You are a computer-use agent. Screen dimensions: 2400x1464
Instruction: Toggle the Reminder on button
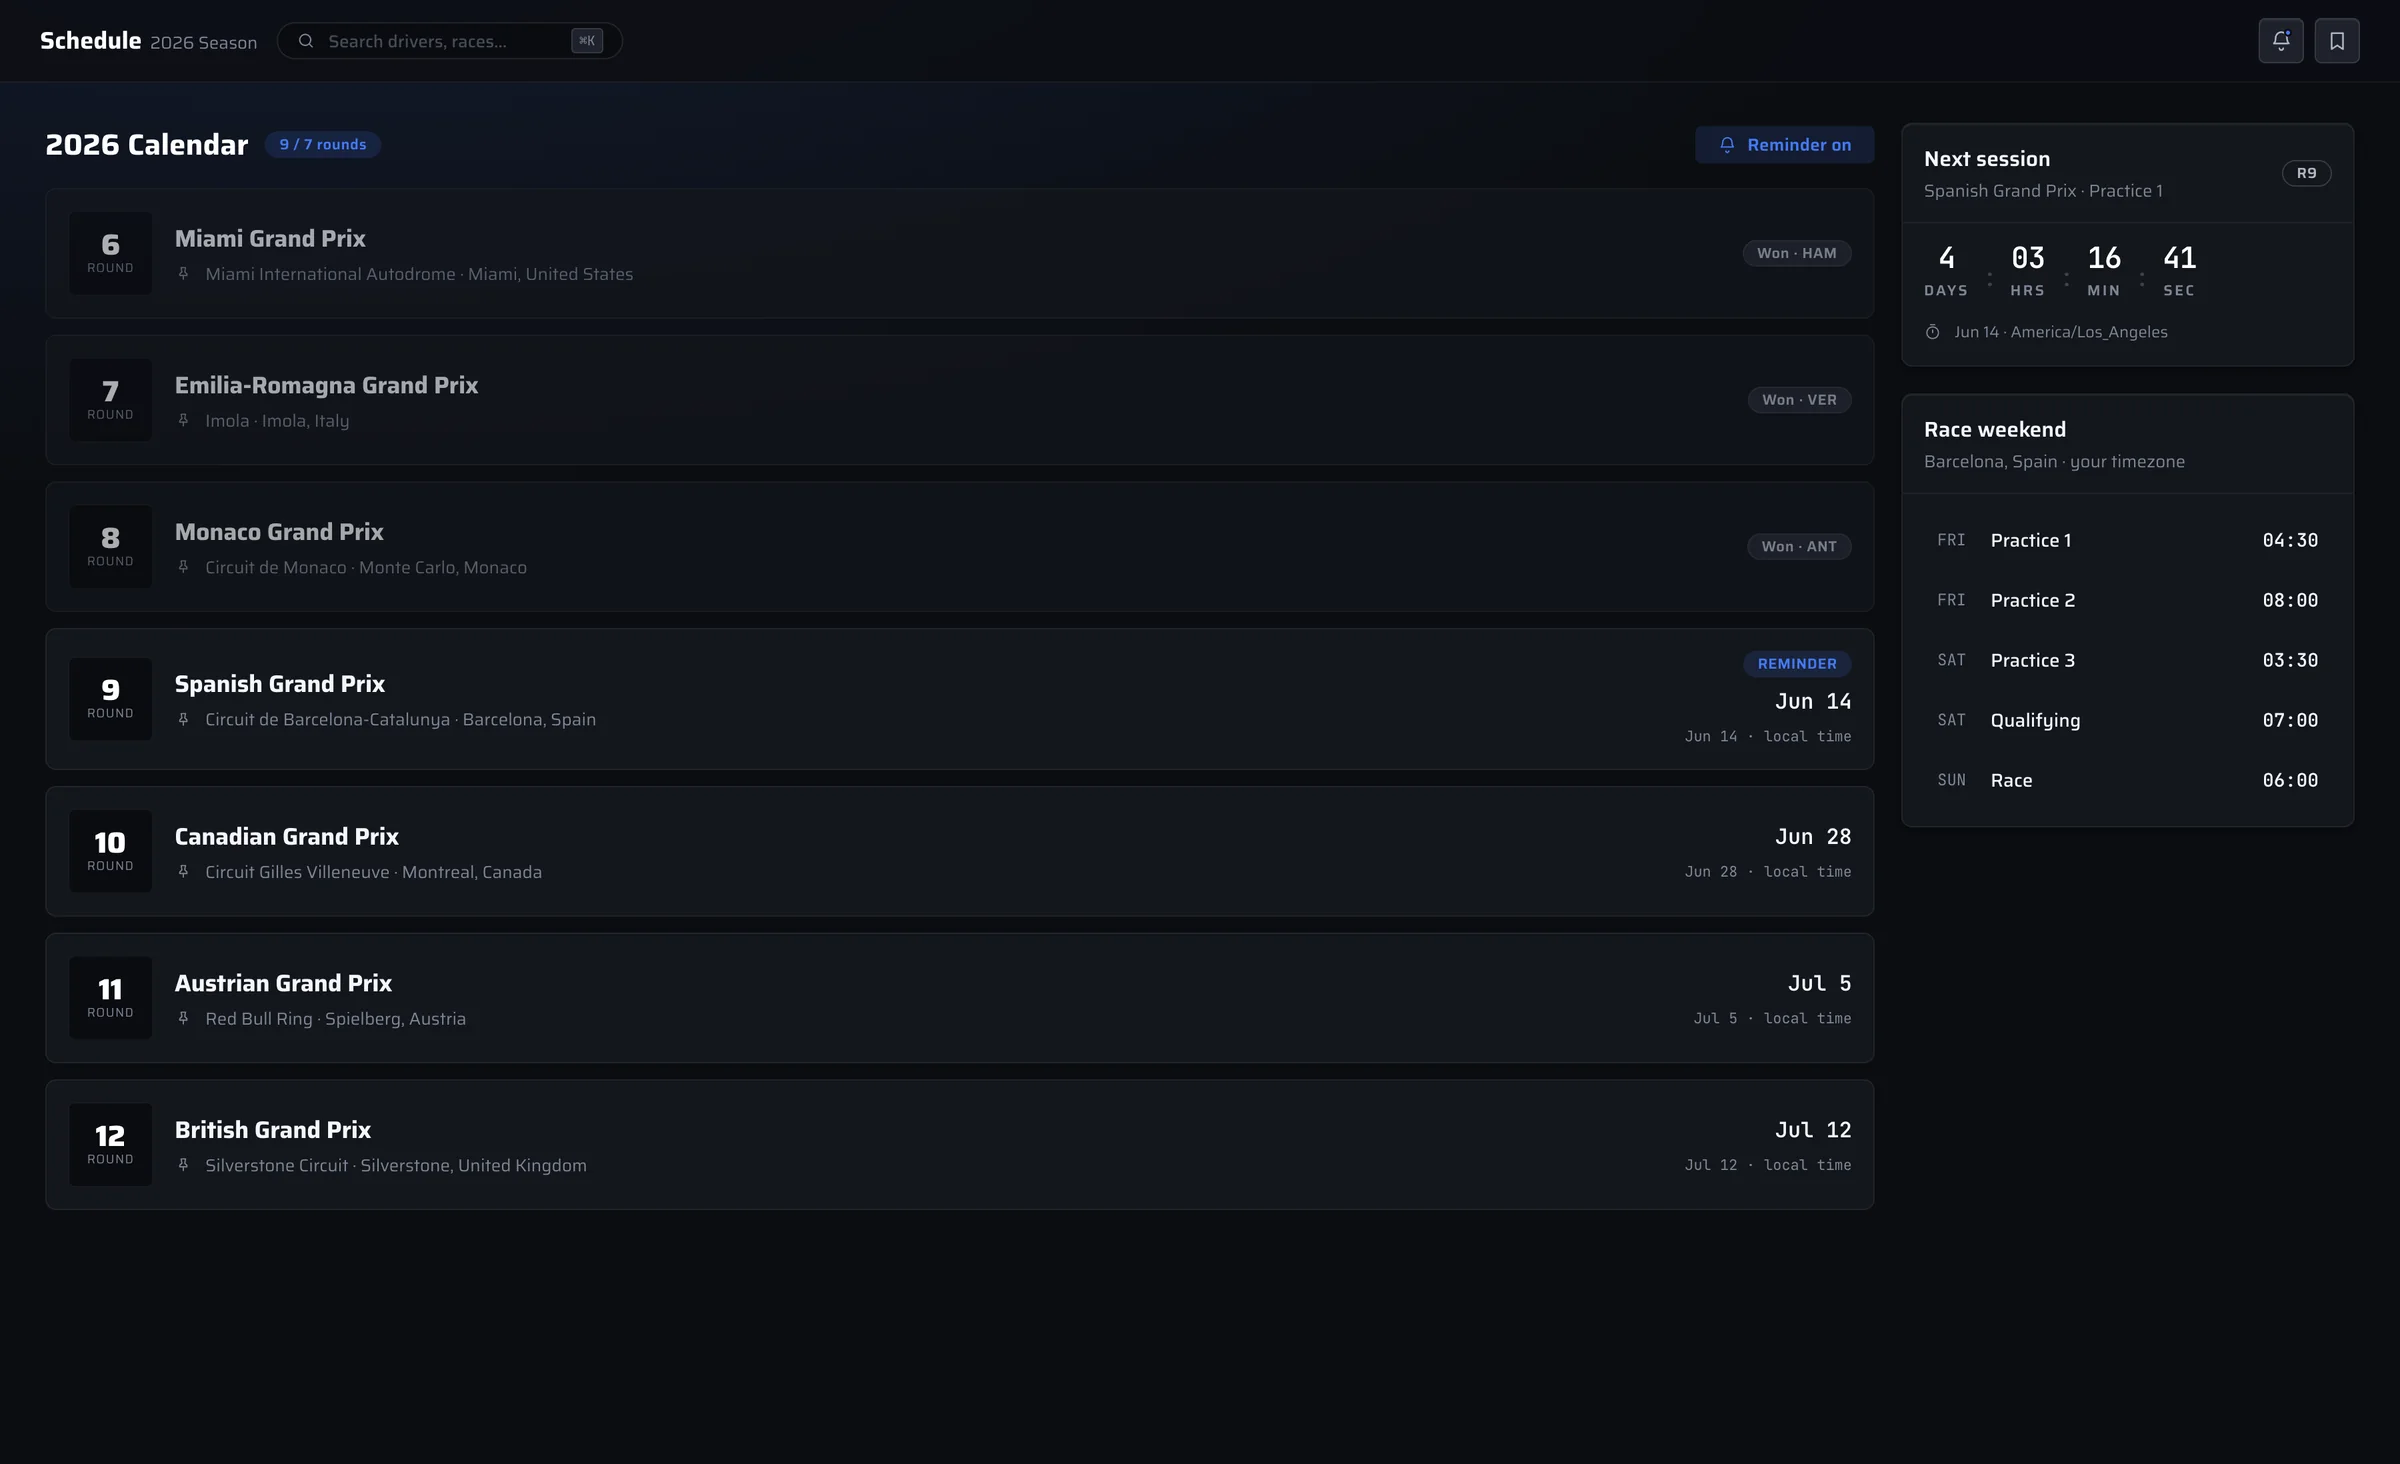click(1784, 145)
